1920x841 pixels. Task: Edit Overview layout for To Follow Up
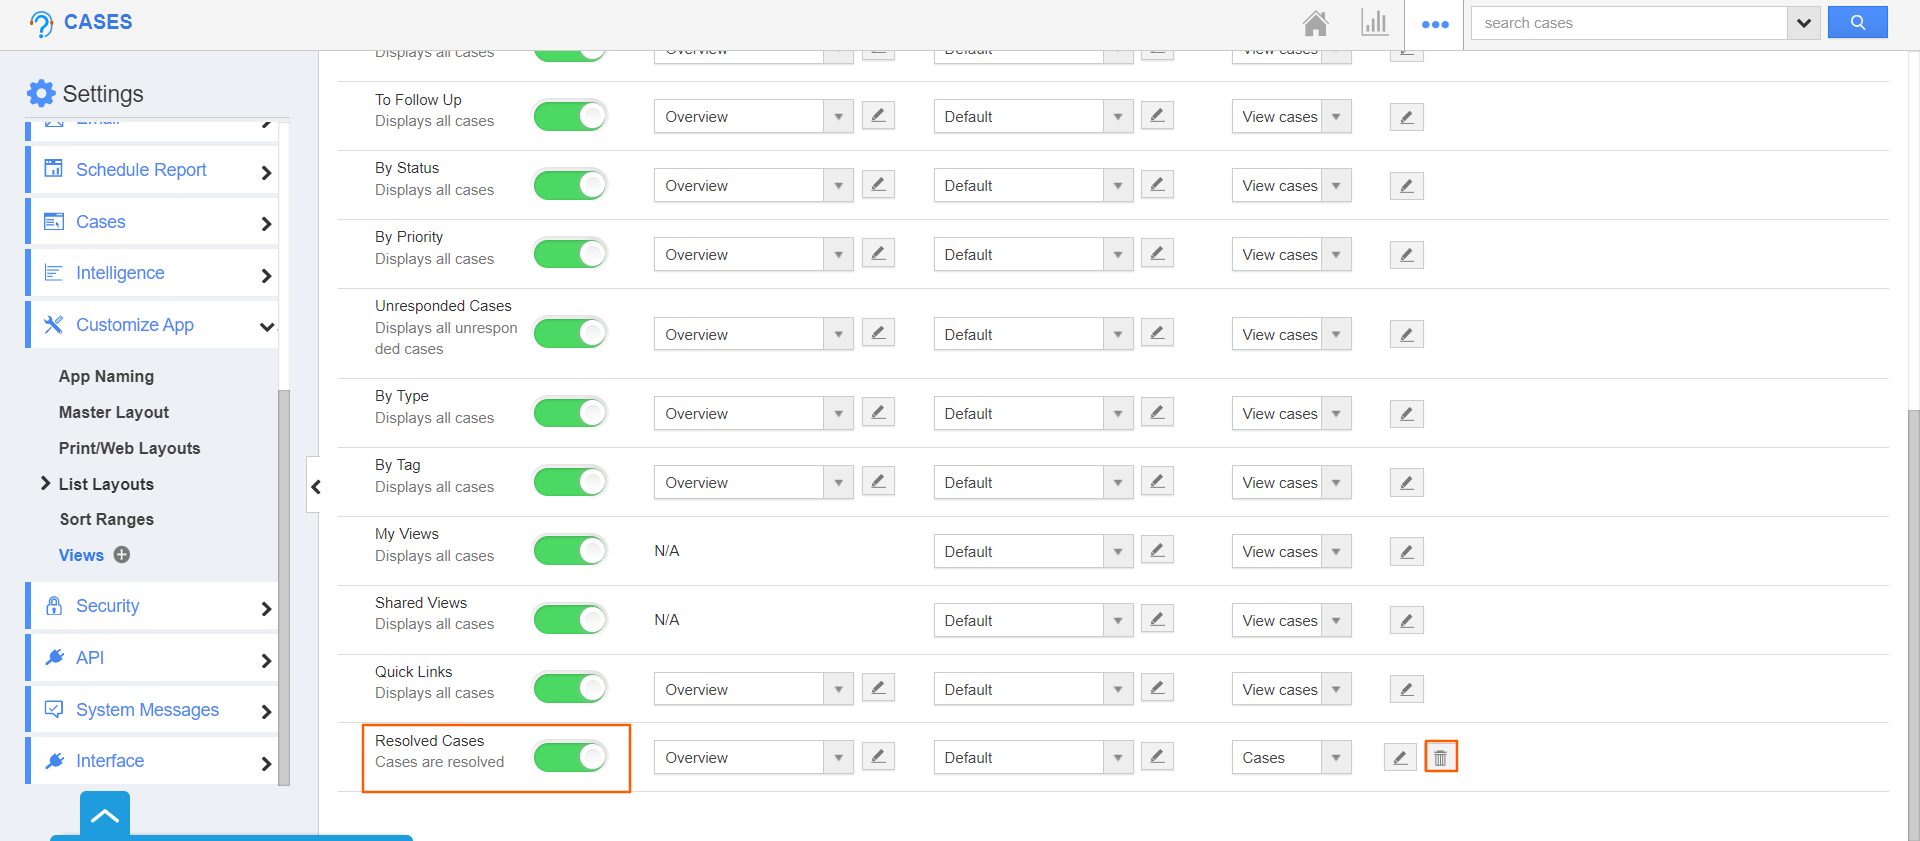pyautogui.click(x=878, y=116)
